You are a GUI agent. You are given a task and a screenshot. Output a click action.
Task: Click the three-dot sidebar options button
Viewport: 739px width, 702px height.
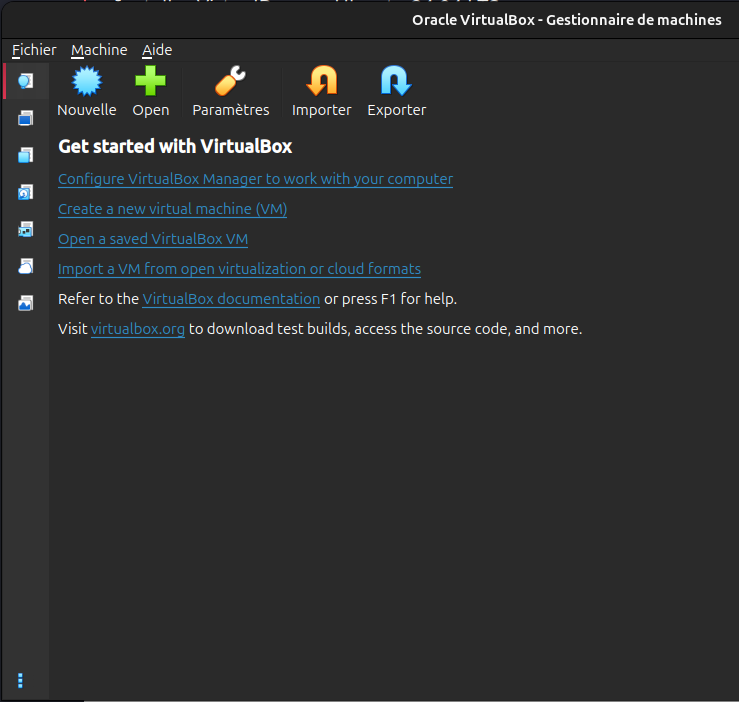tap(20, 681)
